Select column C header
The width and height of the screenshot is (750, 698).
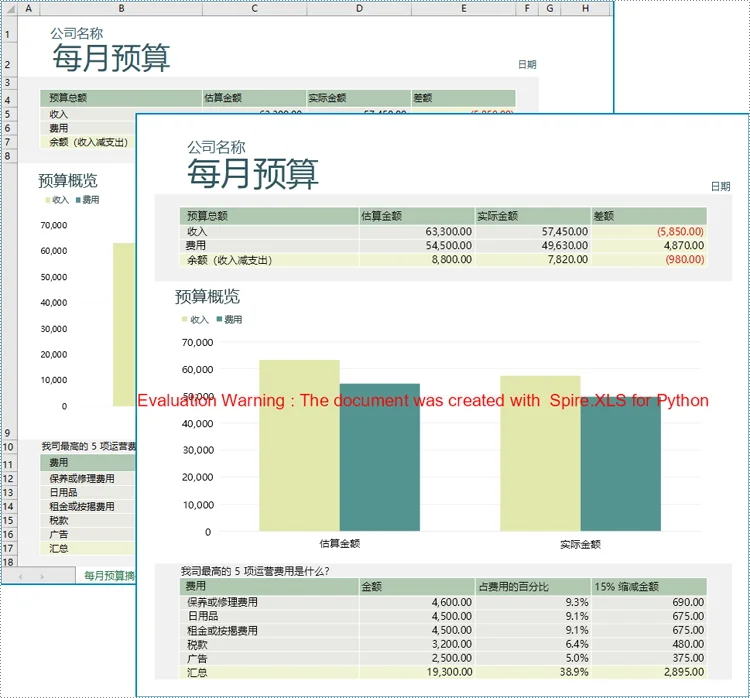pyautogui.click(x=254, y=9)
